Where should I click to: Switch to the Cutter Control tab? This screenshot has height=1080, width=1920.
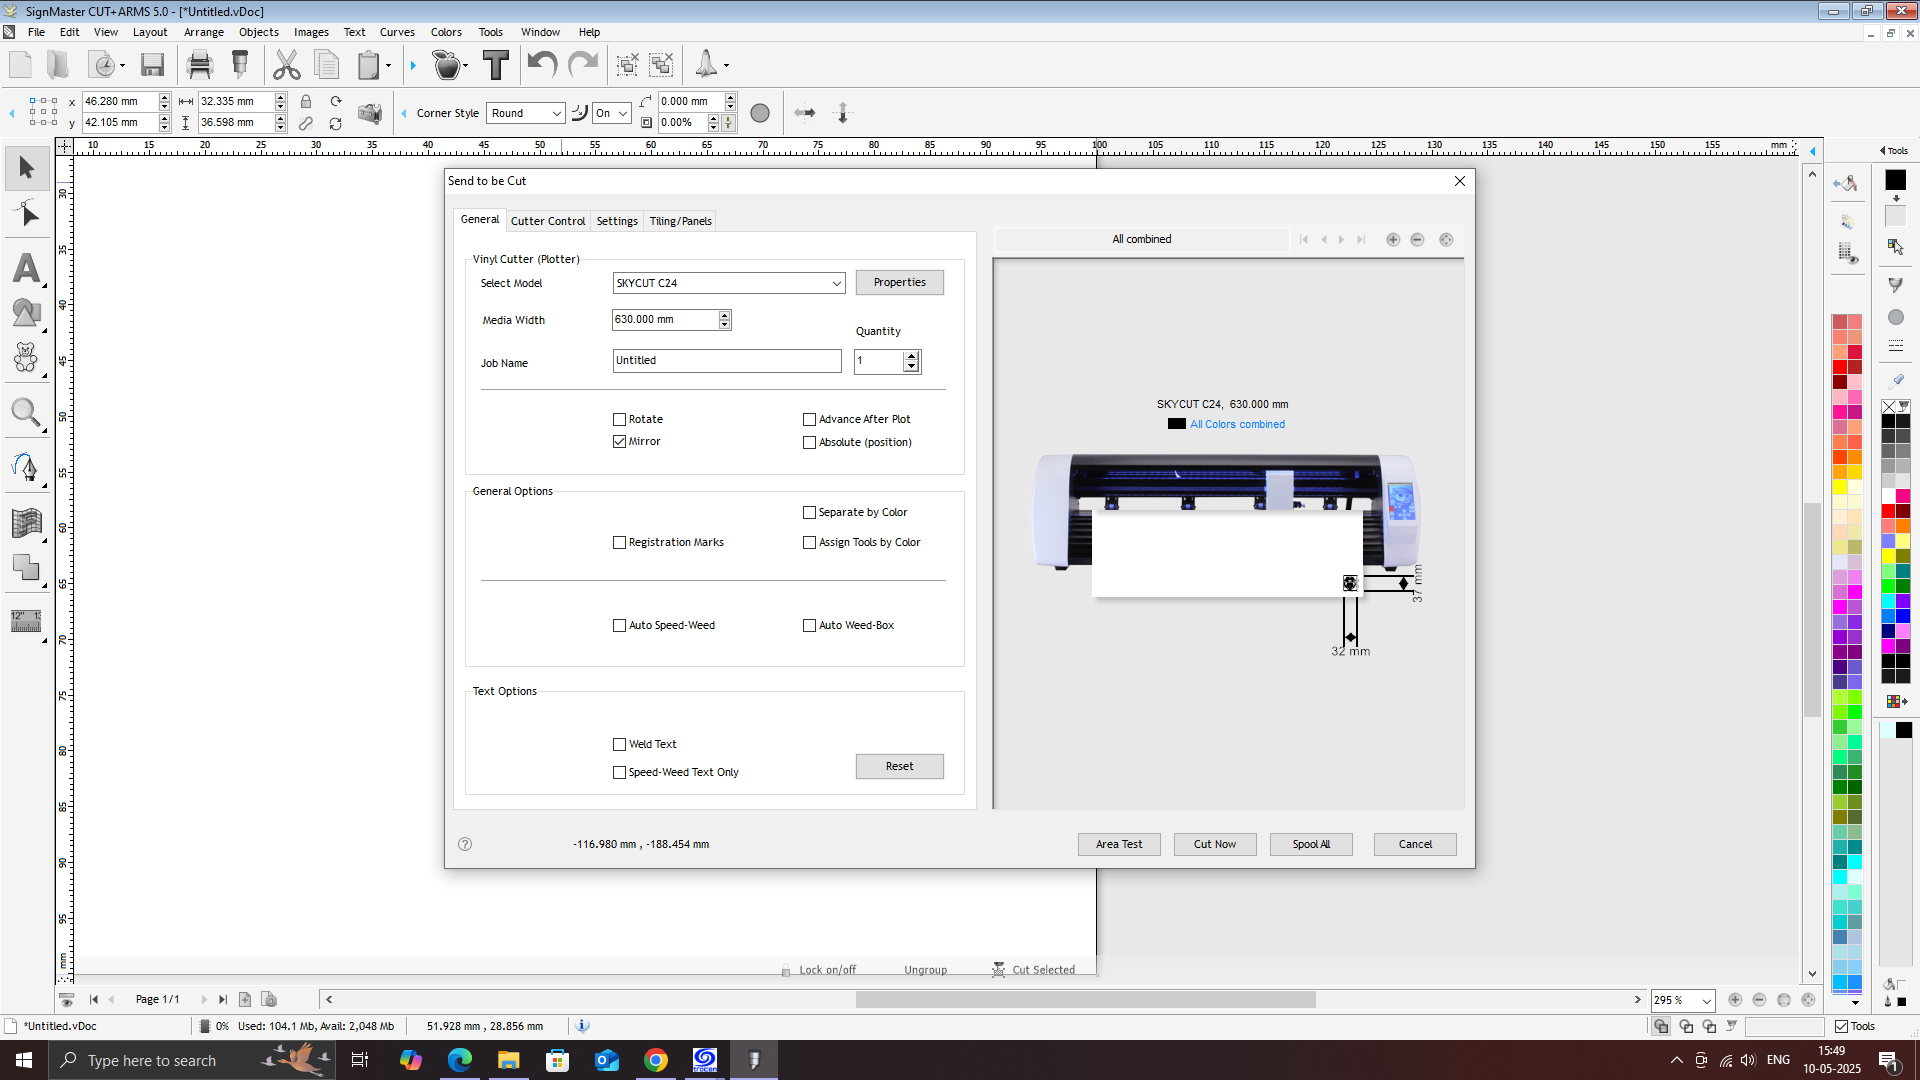[548, 221]
